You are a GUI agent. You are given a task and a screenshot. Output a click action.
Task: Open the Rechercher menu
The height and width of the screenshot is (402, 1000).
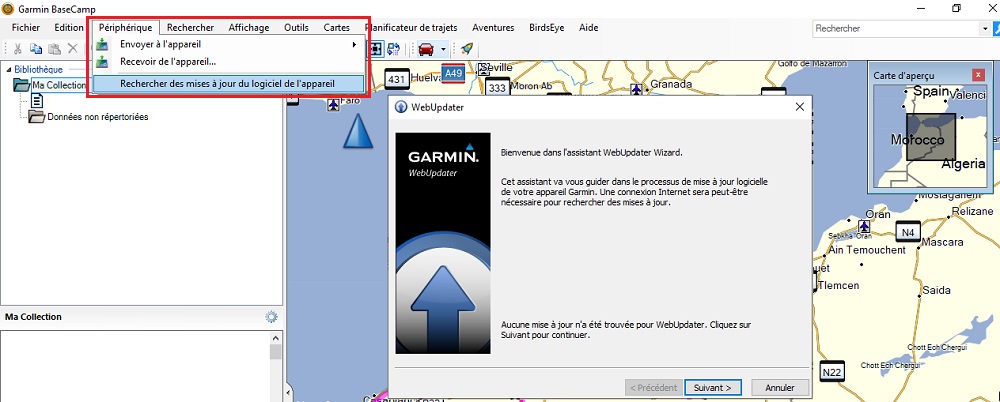click(x=190, y=27)
